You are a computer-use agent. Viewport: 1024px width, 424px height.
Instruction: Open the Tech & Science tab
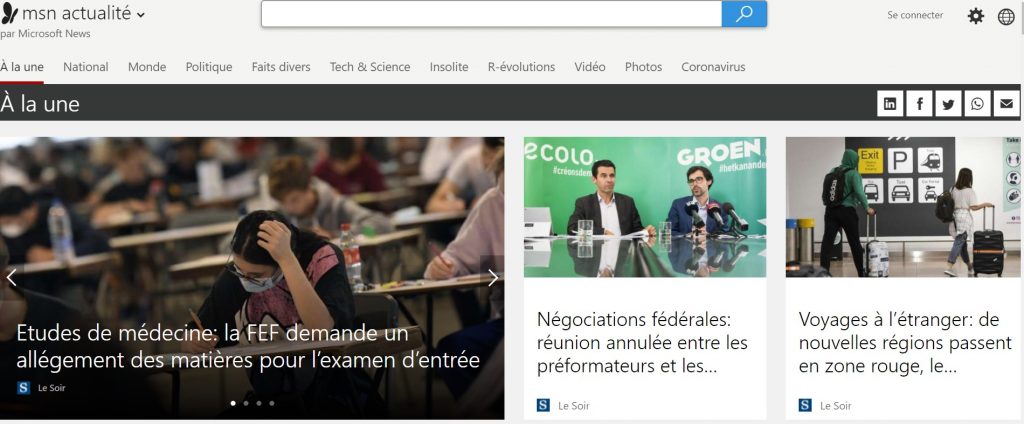370,67
